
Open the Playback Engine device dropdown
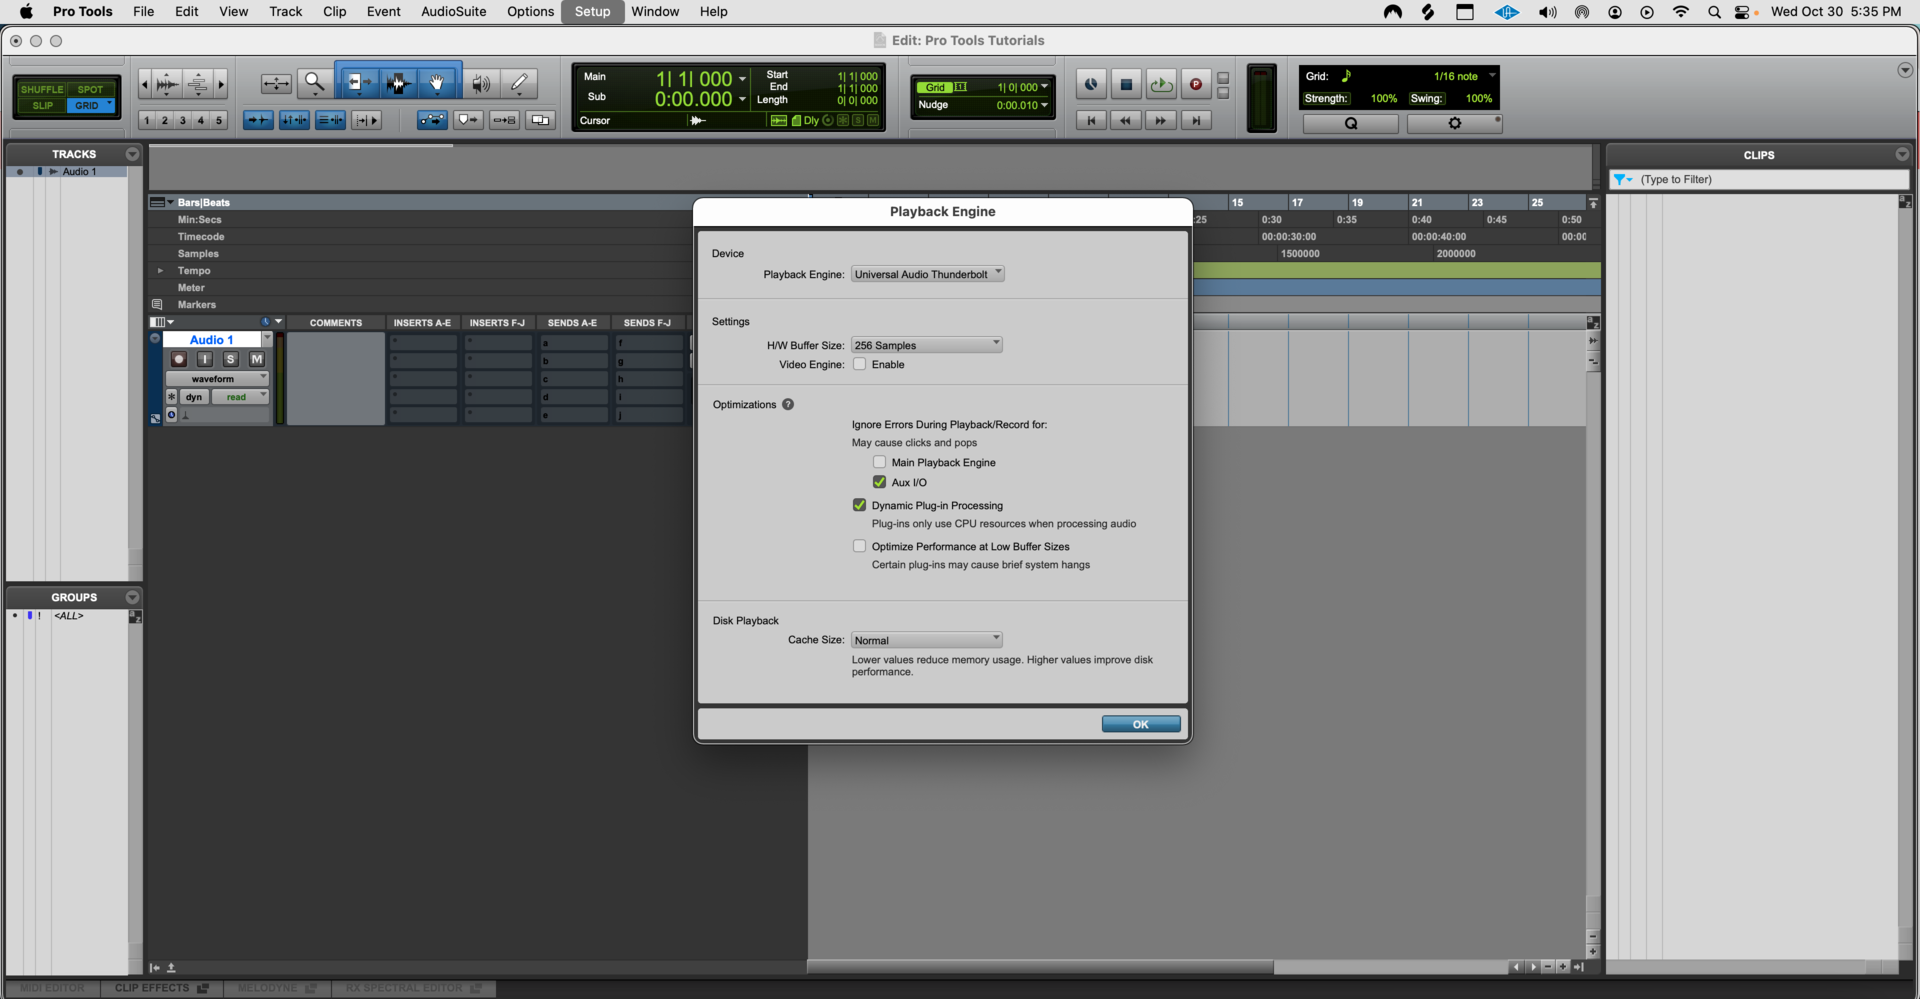click(927, 274)
